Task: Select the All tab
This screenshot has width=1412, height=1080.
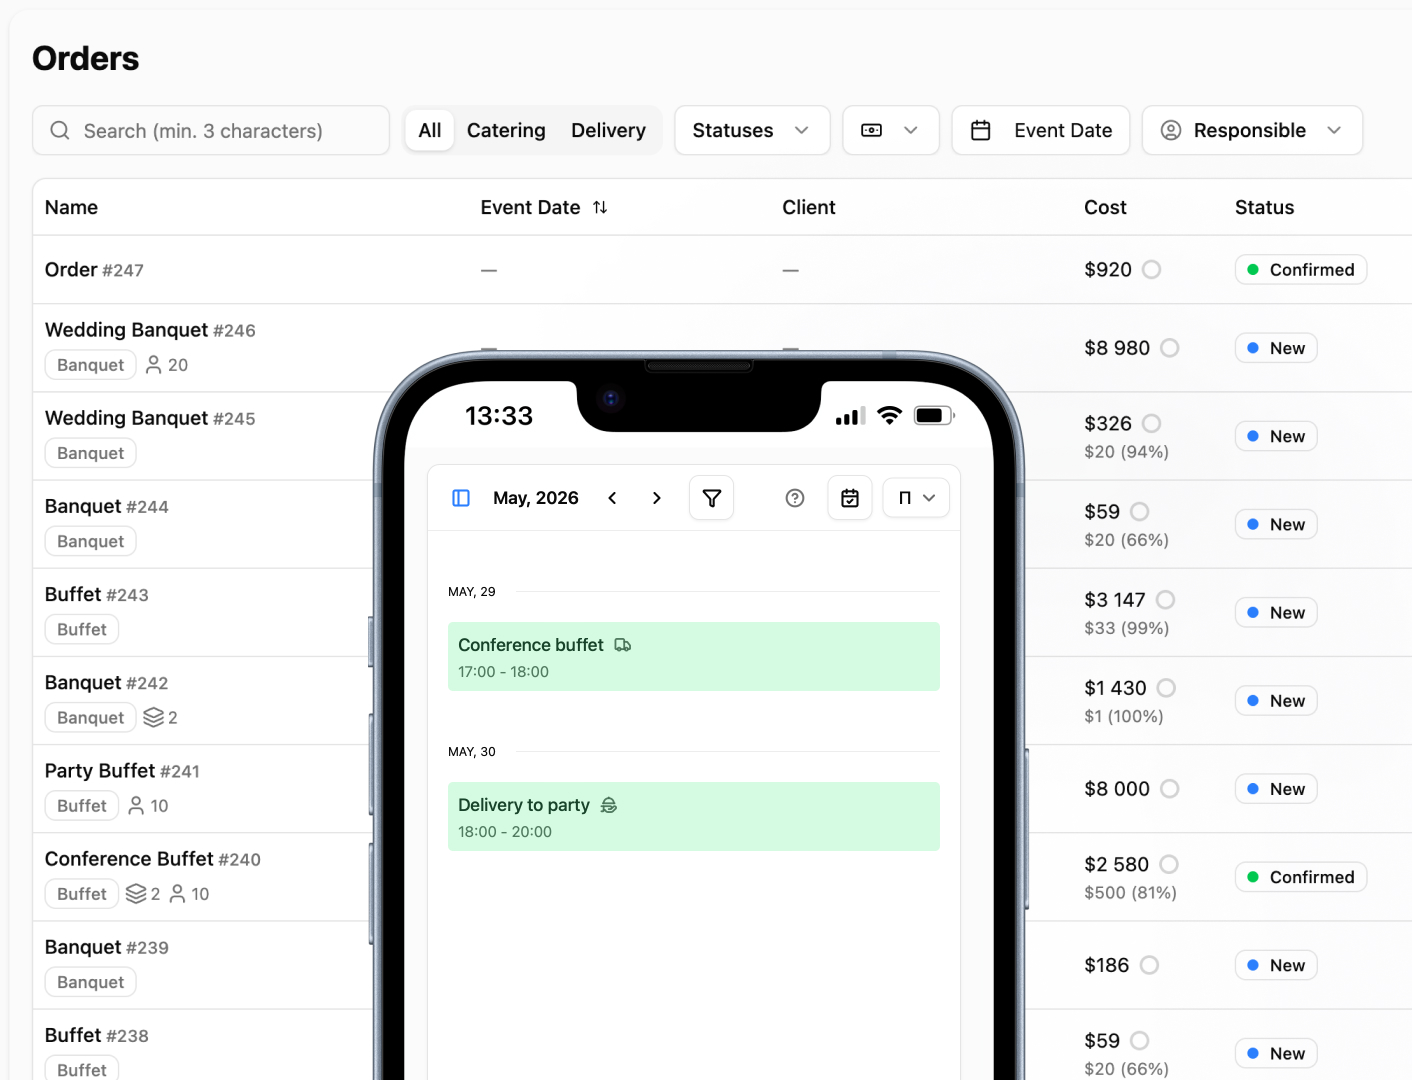Action: click(430, 131)
